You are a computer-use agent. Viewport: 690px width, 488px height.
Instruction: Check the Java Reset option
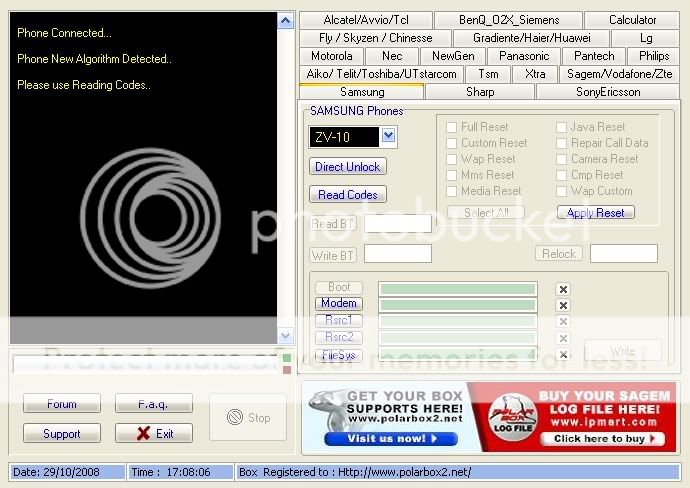click(561, 127)
